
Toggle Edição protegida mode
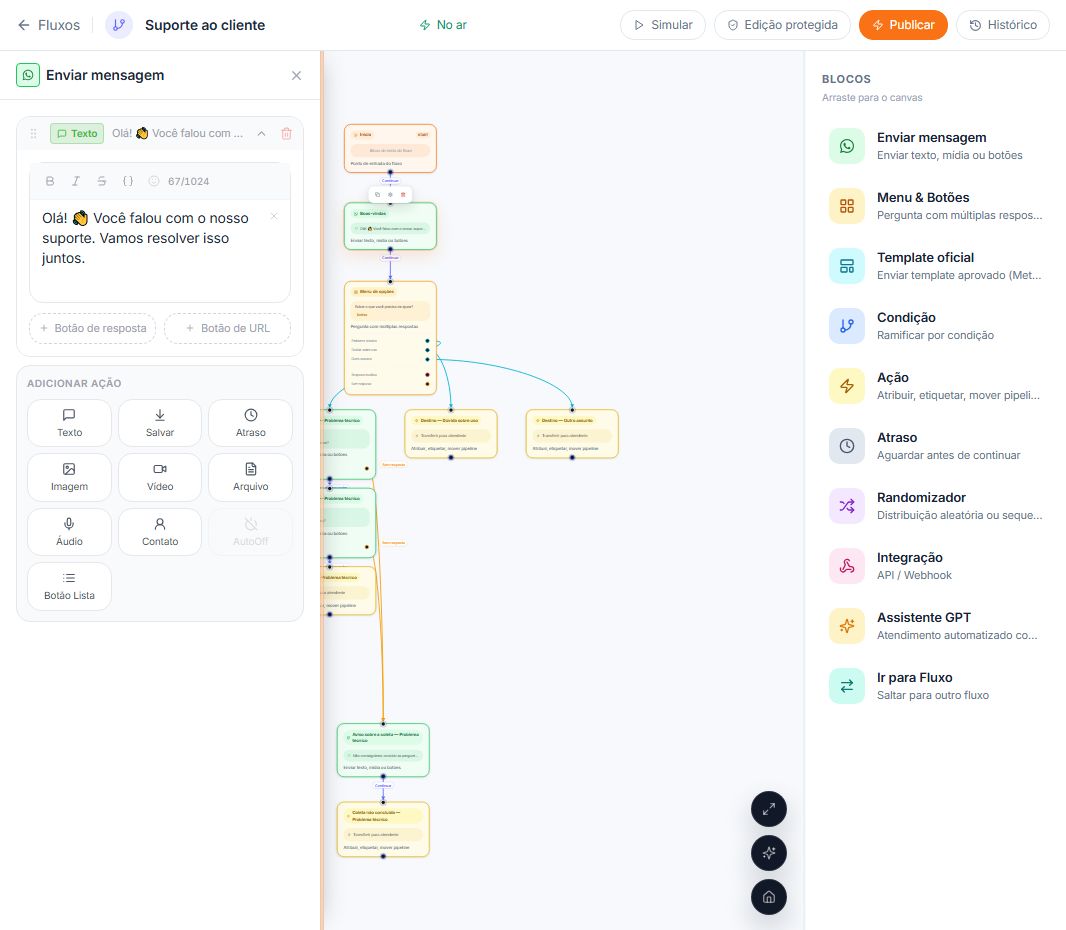(783, 25)
